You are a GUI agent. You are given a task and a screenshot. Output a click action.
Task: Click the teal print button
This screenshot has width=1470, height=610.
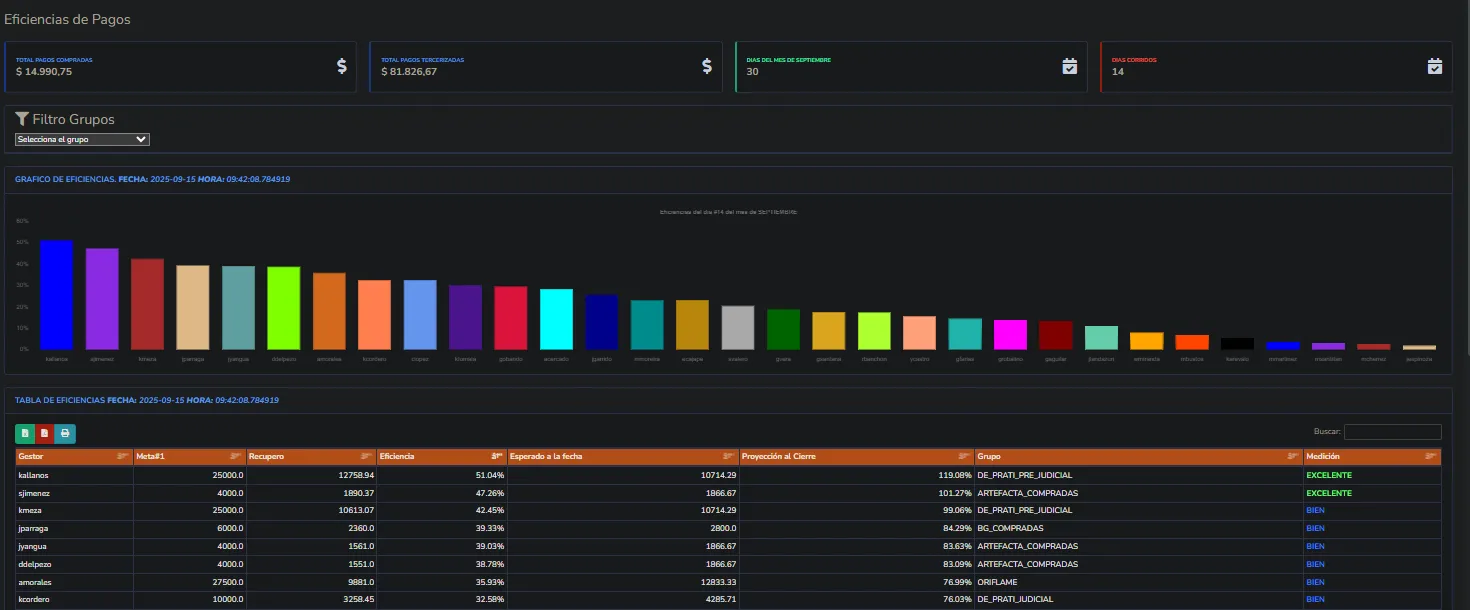tap(65, 434)
